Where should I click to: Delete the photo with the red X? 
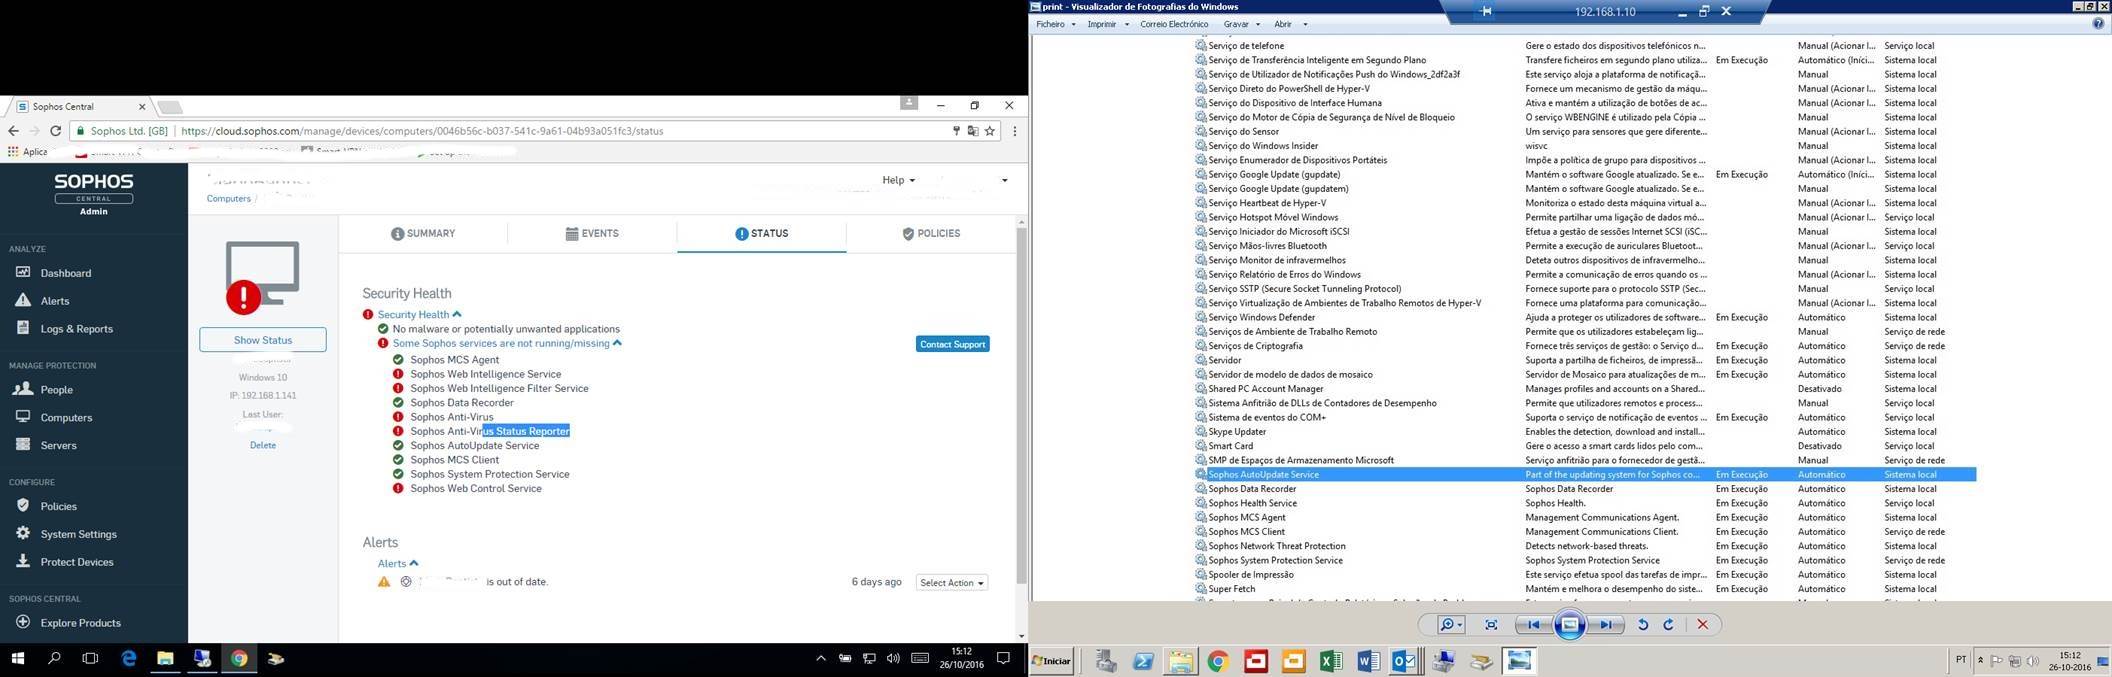click(x=1702, y=625)
